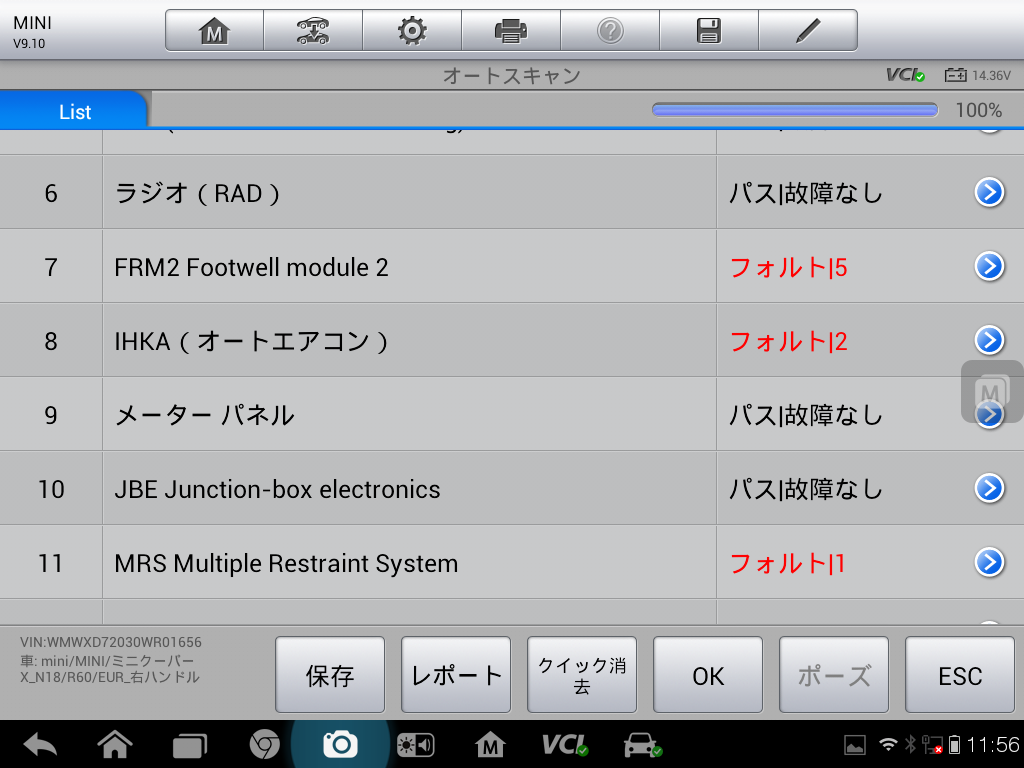Select the List tab

tap(74, 110)
